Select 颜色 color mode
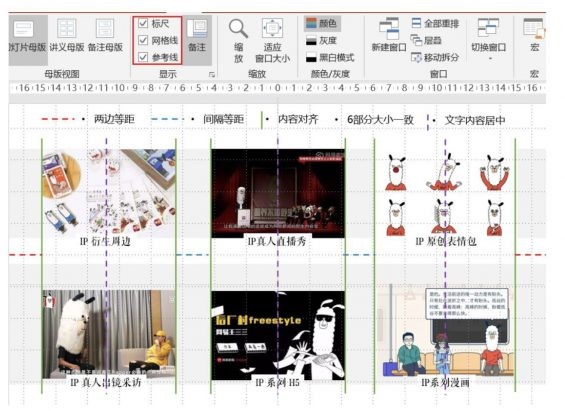The width and height of the screenshot is (565, 411). pyautogui.click(x=322, y=24)
